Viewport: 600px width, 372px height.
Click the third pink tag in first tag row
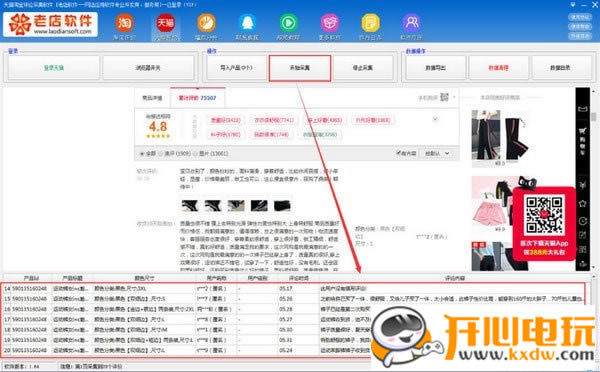click(324, 120)
